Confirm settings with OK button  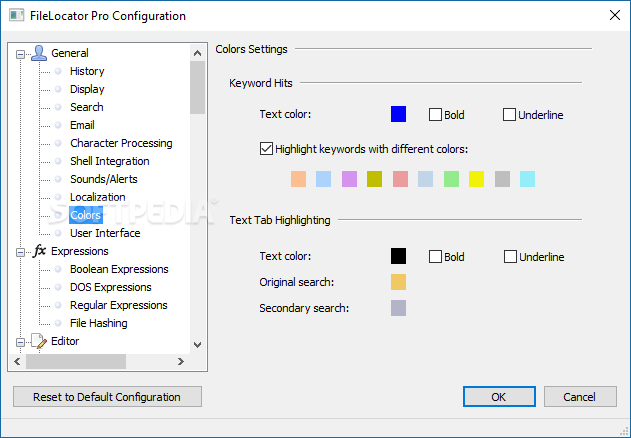pos(499,397)
